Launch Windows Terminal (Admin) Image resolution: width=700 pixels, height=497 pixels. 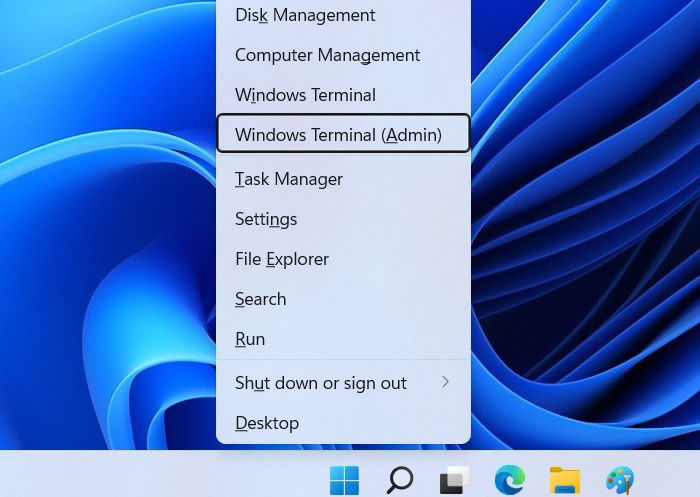pyautogui.click(x=343, y=134)
